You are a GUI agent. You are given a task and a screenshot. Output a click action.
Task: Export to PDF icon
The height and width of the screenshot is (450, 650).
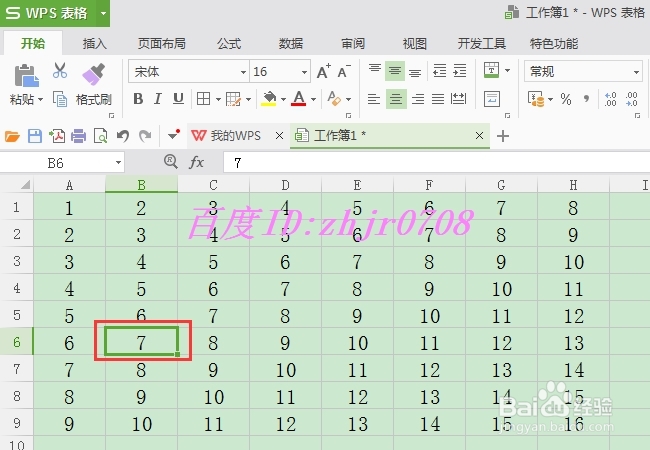point(57,136)
